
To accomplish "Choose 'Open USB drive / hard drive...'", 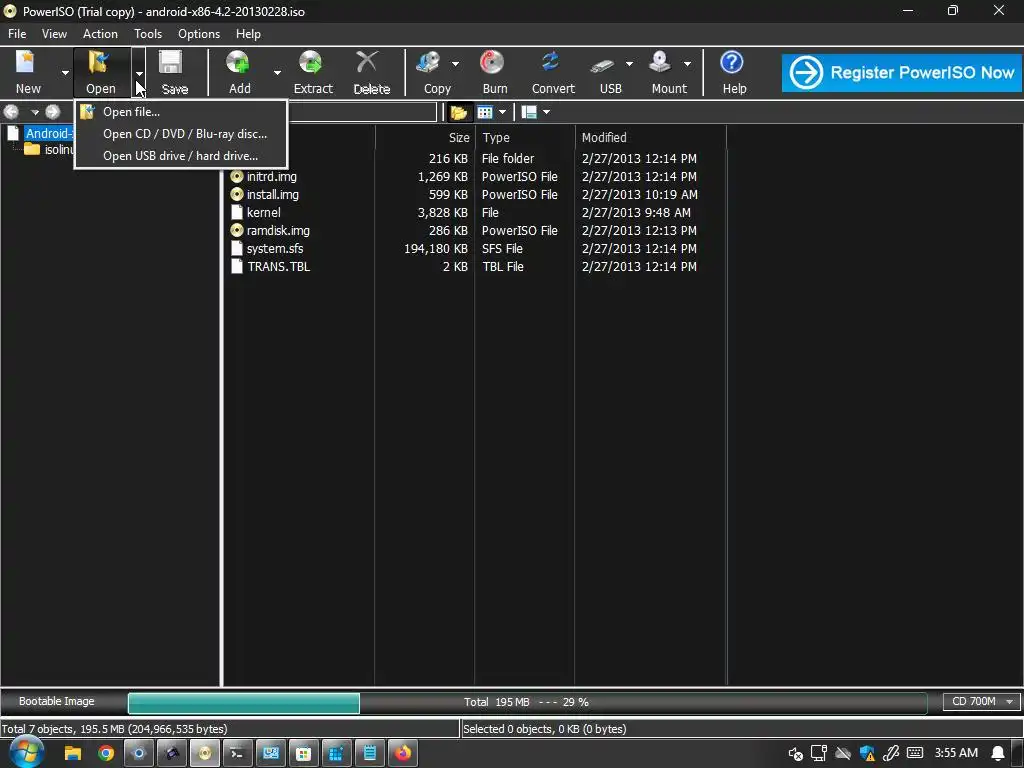I will [x=181, y=156].
